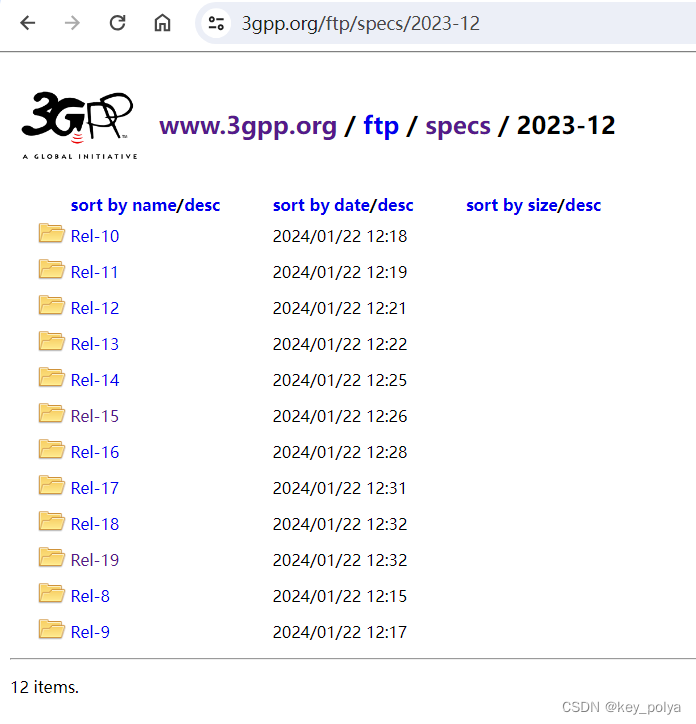Click the date 2024/01/22 12:15
Image resolution: width=696 pixels, height=724 pixels.
pyautogui.click(x=340, y=597)
